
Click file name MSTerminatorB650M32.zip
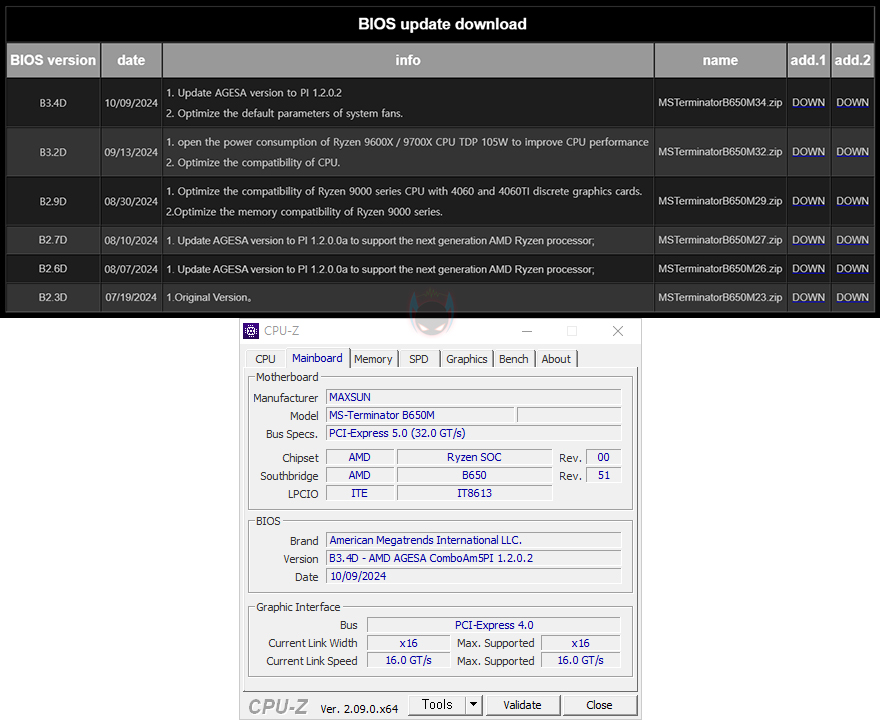(720, 152)
